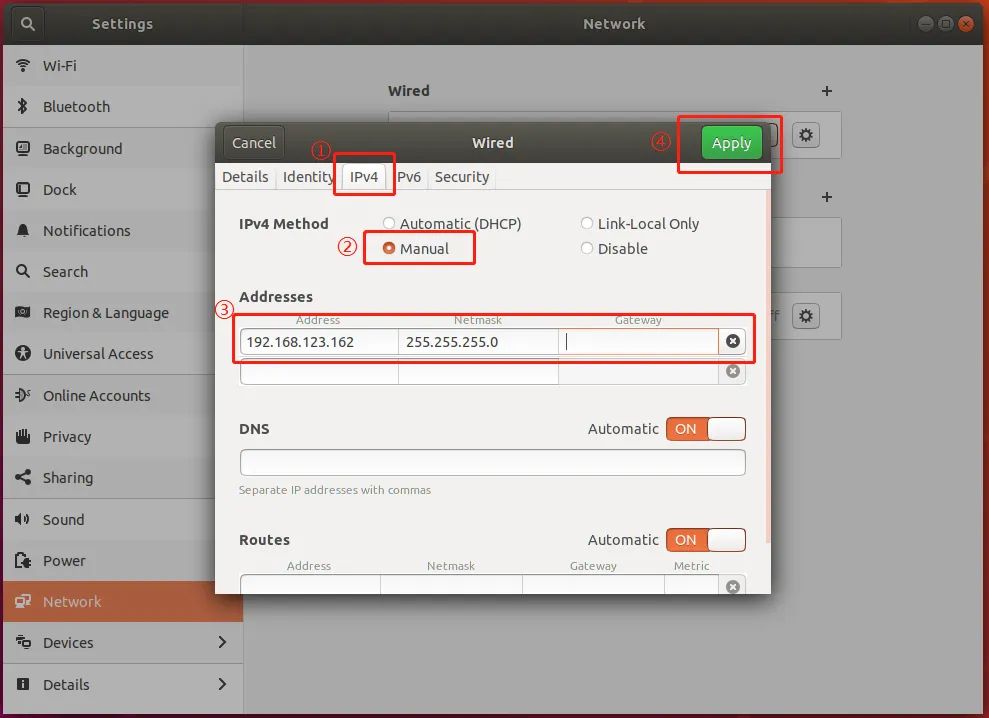This screenshot has width=989, height=718.
Task: Click the second plus button in Network window
Action: coord(826,197)
